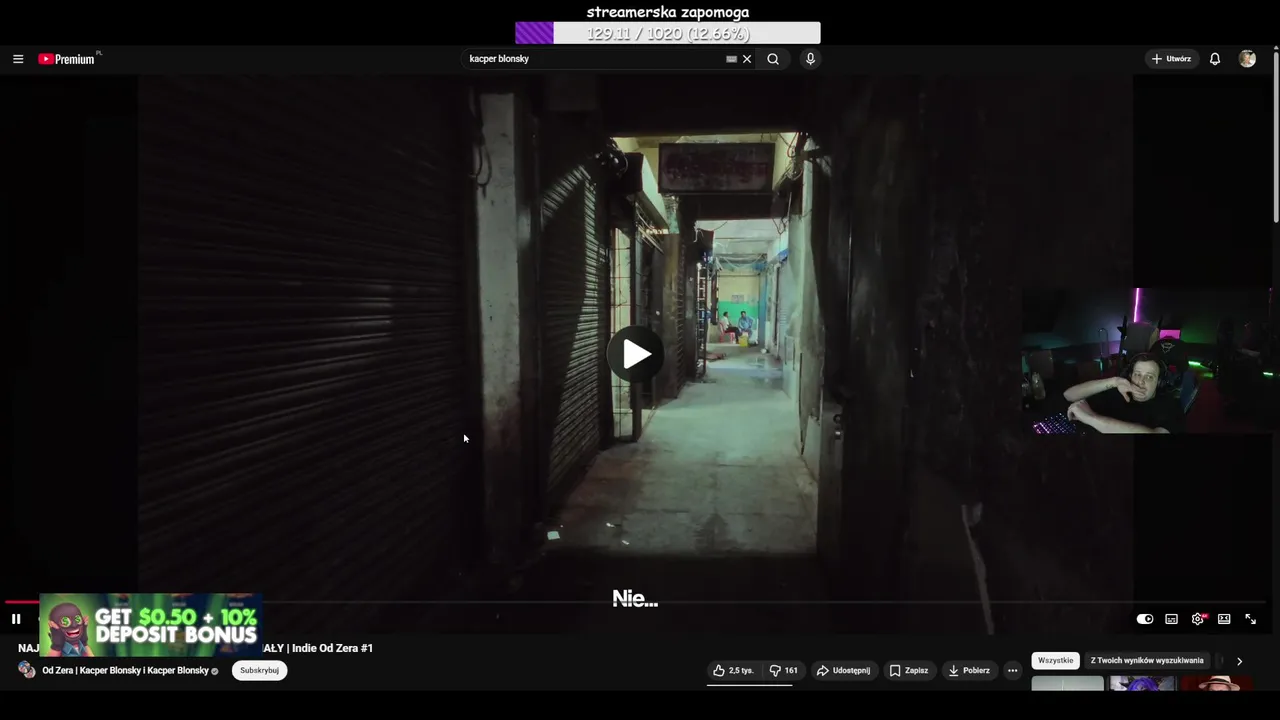1280x720 pixels.
Task: Open more actions three-dot menu
Action: (1012, 670)
